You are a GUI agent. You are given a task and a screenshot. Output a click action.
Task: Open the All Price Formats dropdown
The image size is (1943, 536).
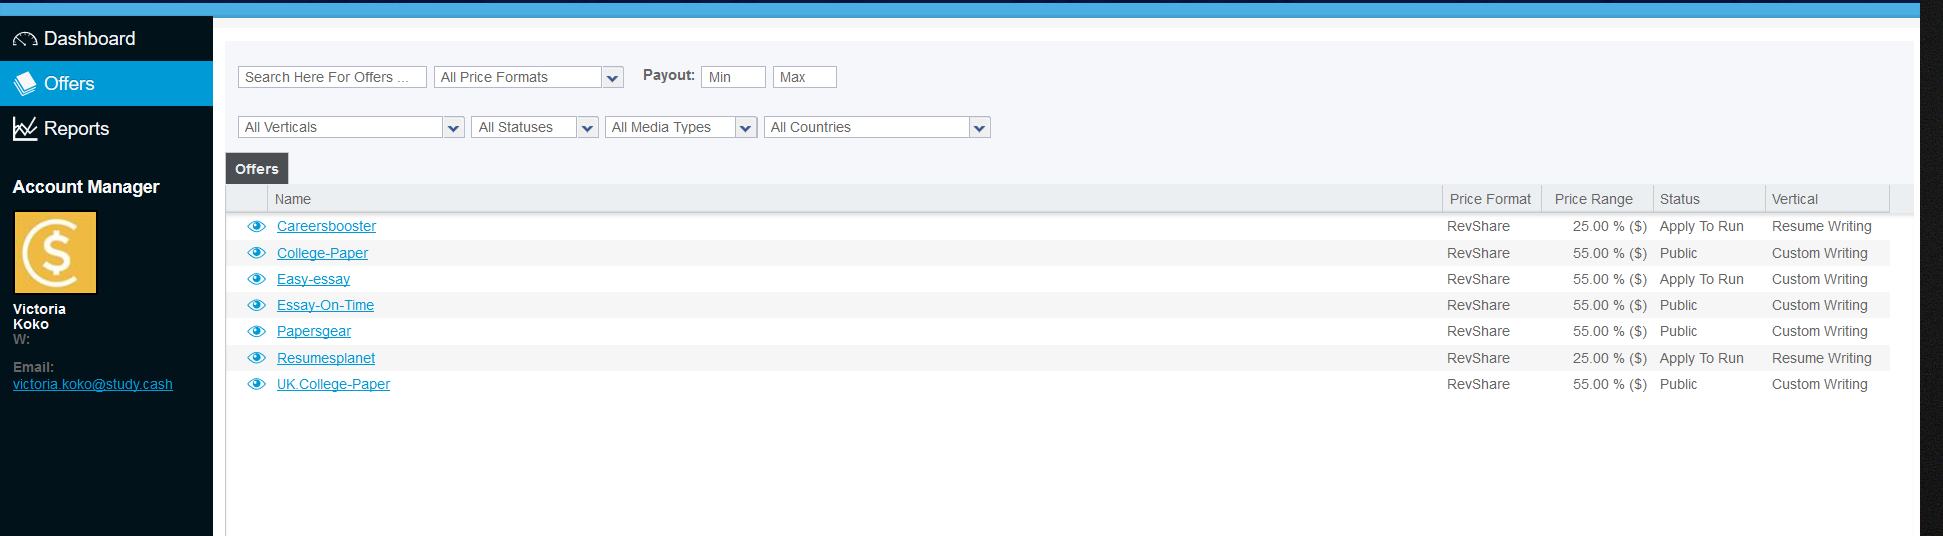tap(529, 77)
